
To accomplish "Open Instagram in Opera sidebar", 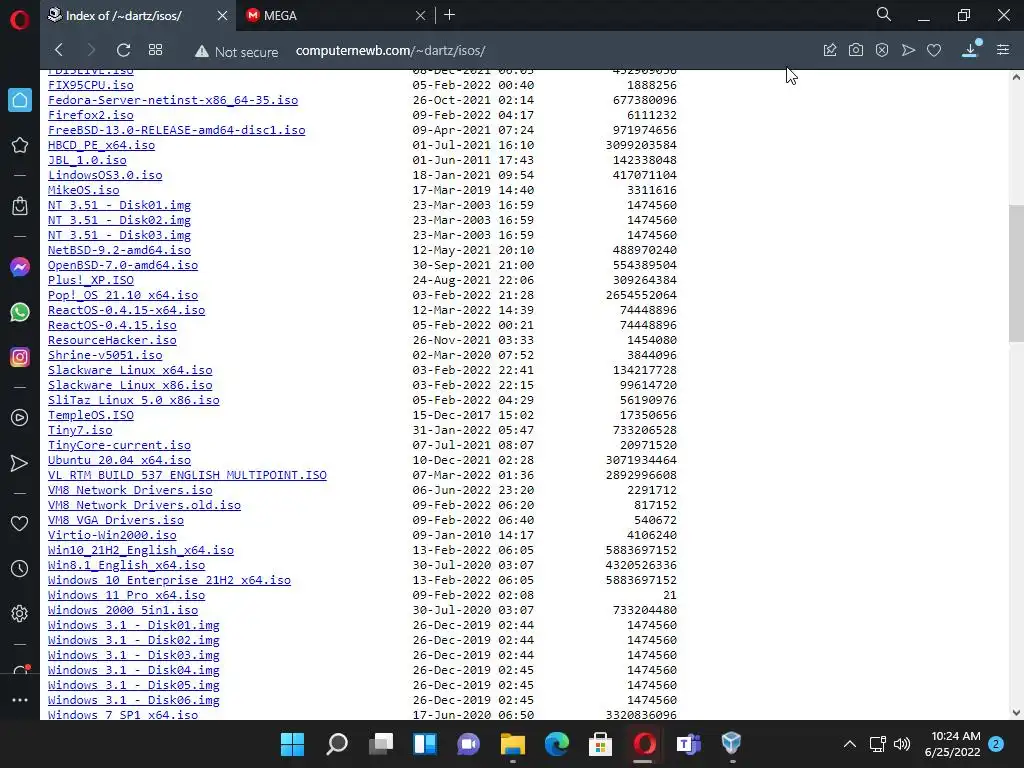I will [20, 357].
